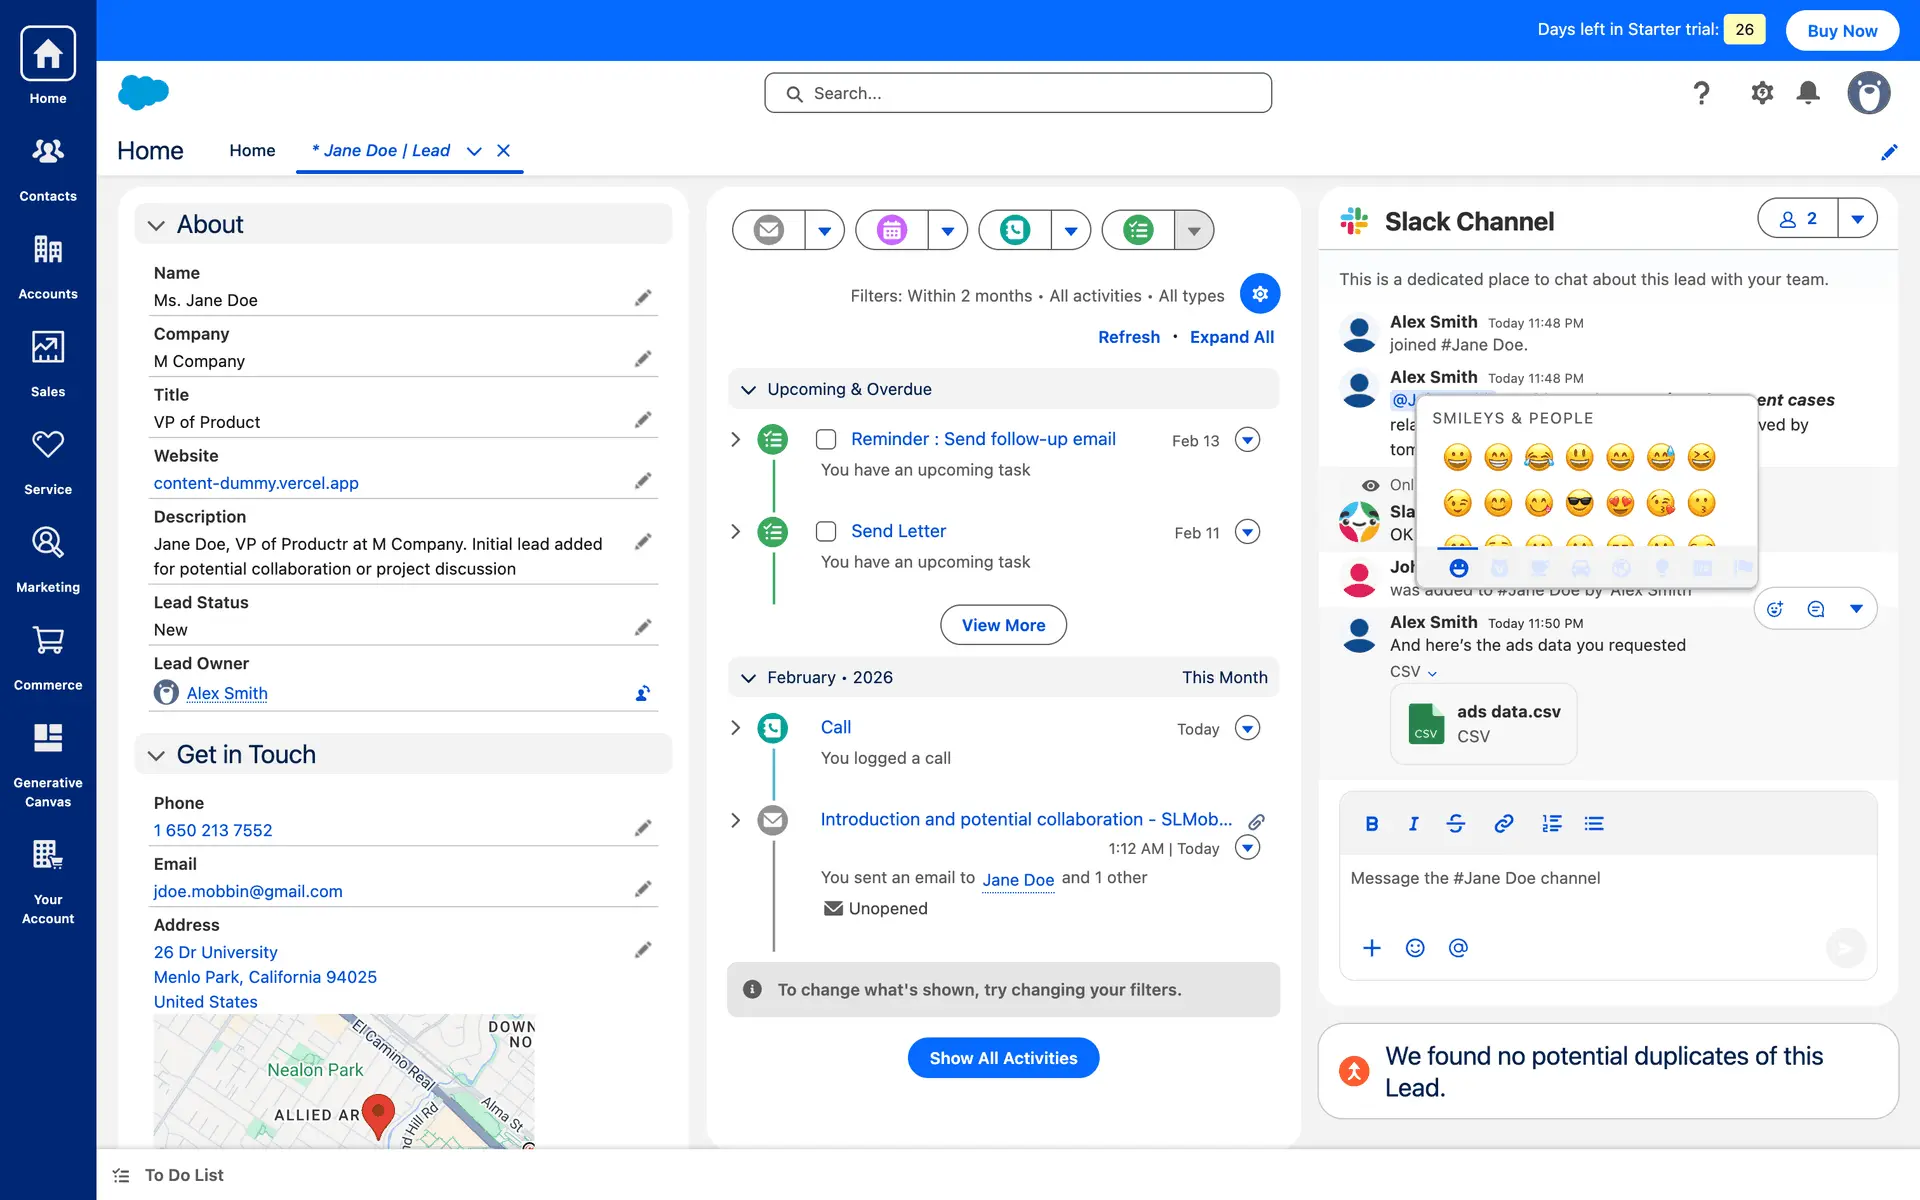Image resolution: width=1920 pixels, height=1200 pixels.
Task: Open content-dummy.vercel.app website link
Action: [x=256, y=483]
